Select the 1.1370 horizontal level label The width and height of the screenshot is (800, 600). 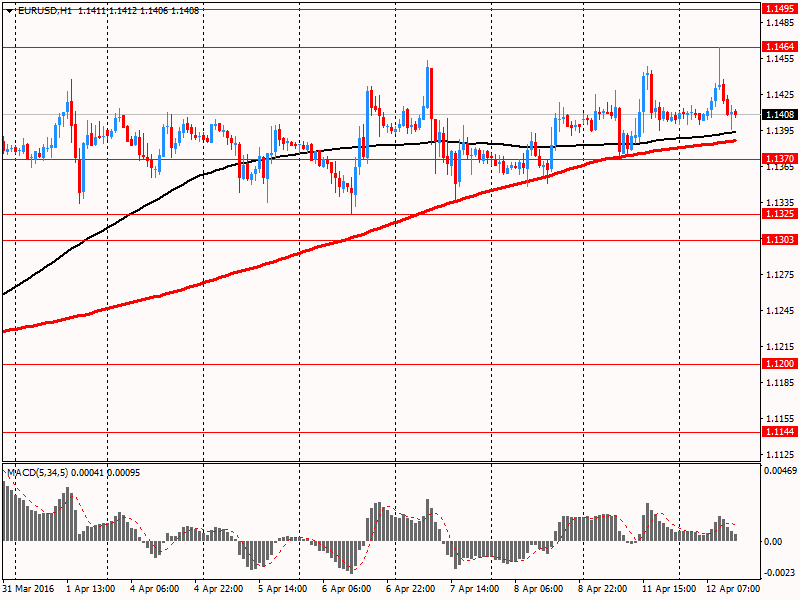pyautogui.click(x=780, y=159)
